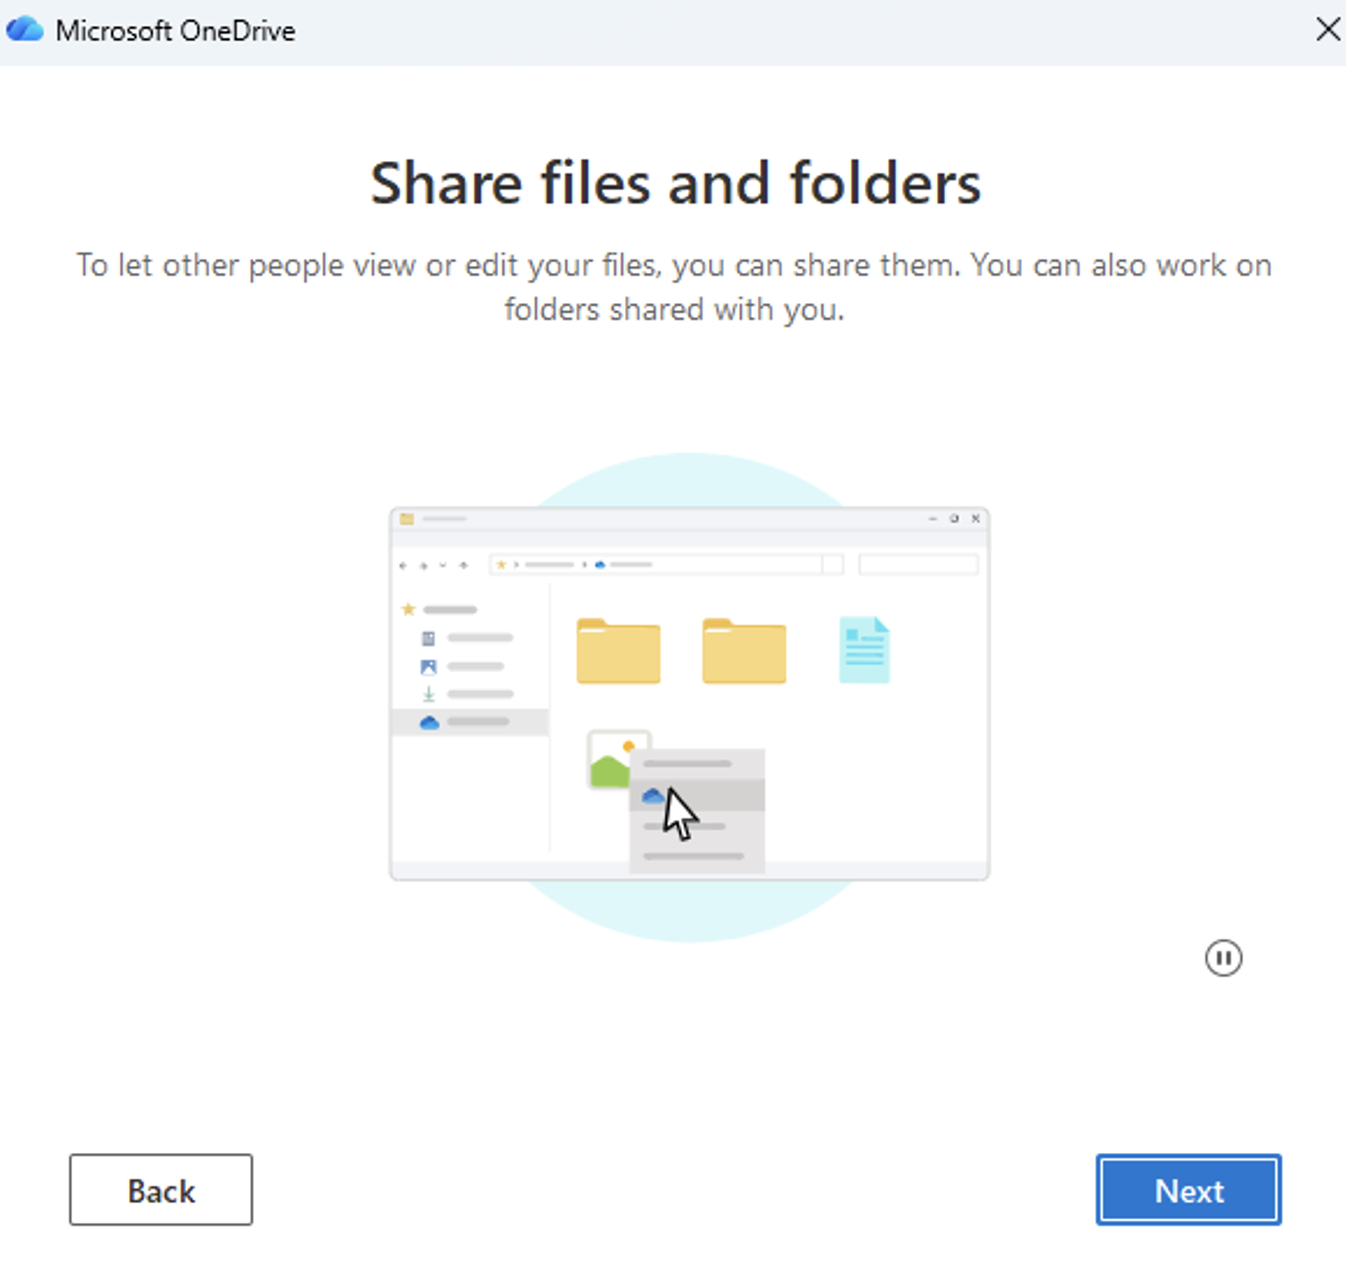Click the search box in illustrated explorer

[x=917, y=565]
